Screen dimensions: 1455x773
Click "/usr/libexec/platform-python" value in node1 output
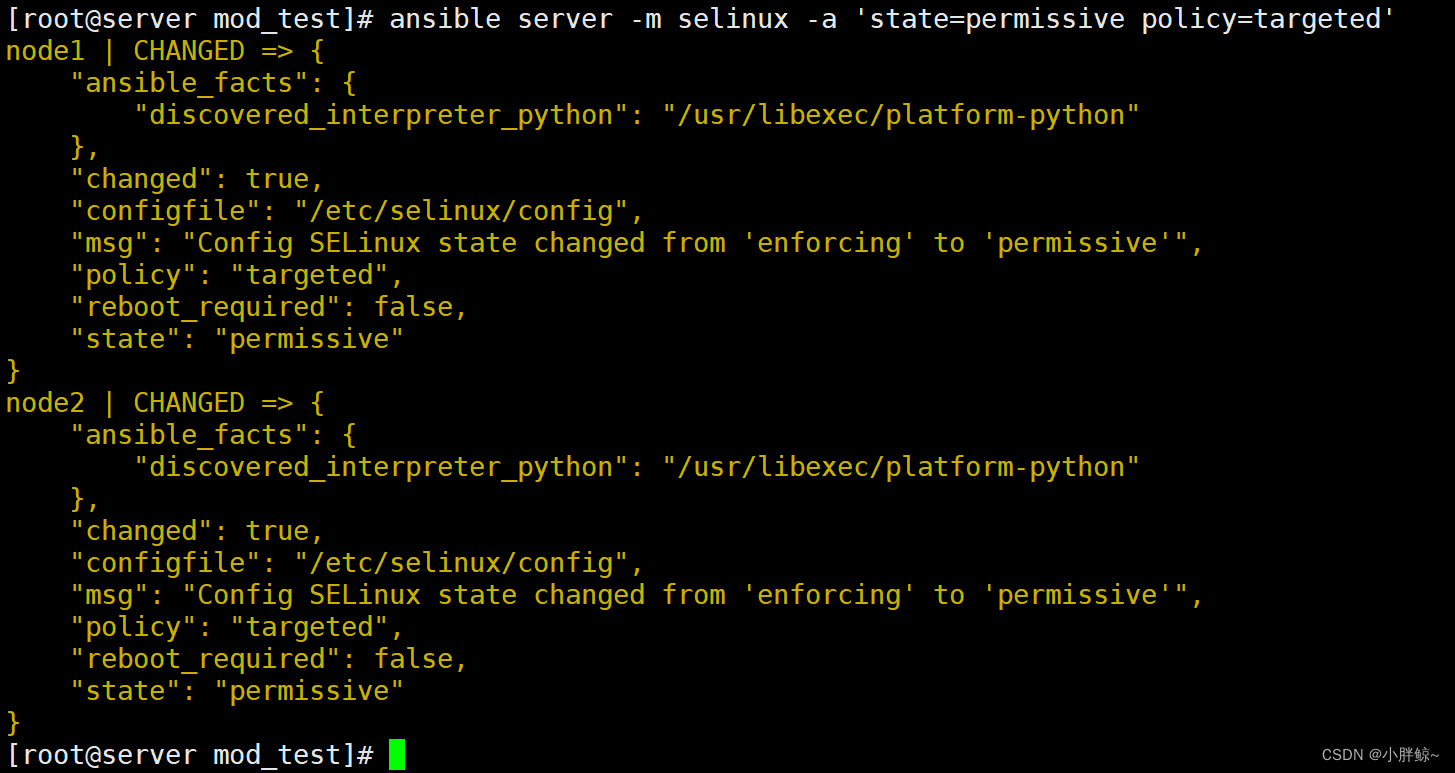(901, 115)
